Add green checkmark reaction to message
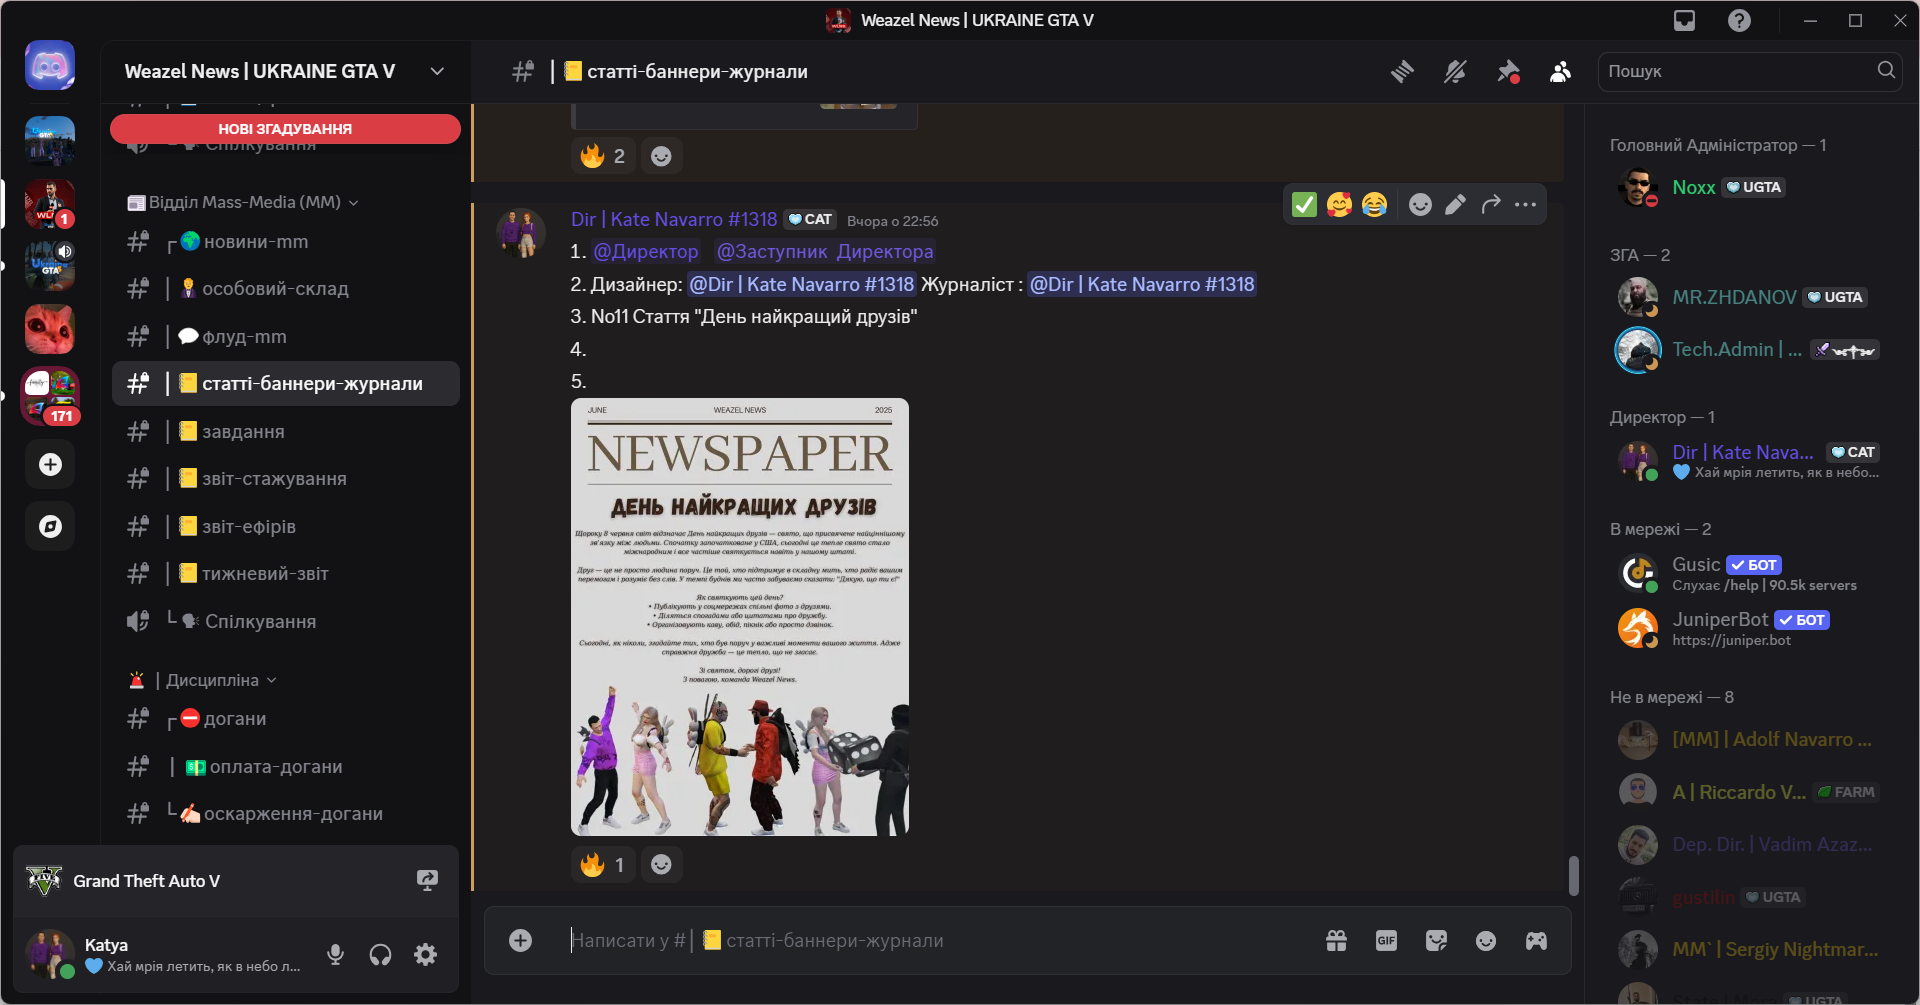 [1304, 205]
